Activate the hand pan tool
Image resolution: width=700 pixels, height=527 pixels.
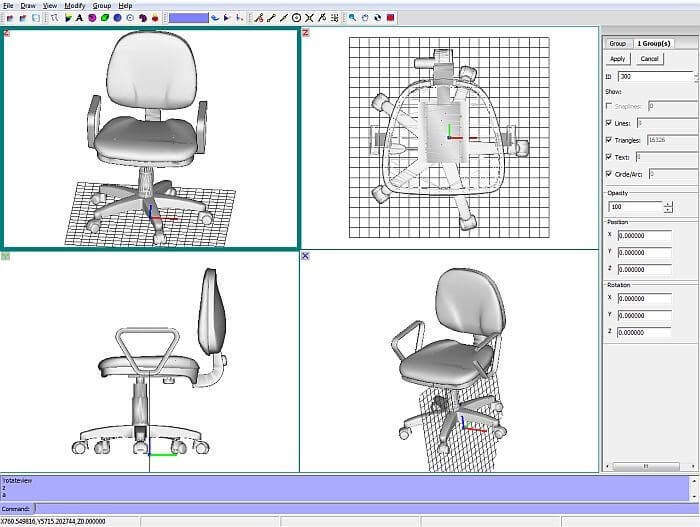(365, 18)
